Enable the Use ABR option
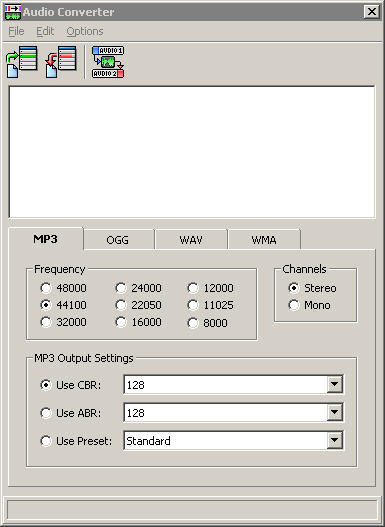Viewport: 385px width, 527px height. [x=46, y=413]
